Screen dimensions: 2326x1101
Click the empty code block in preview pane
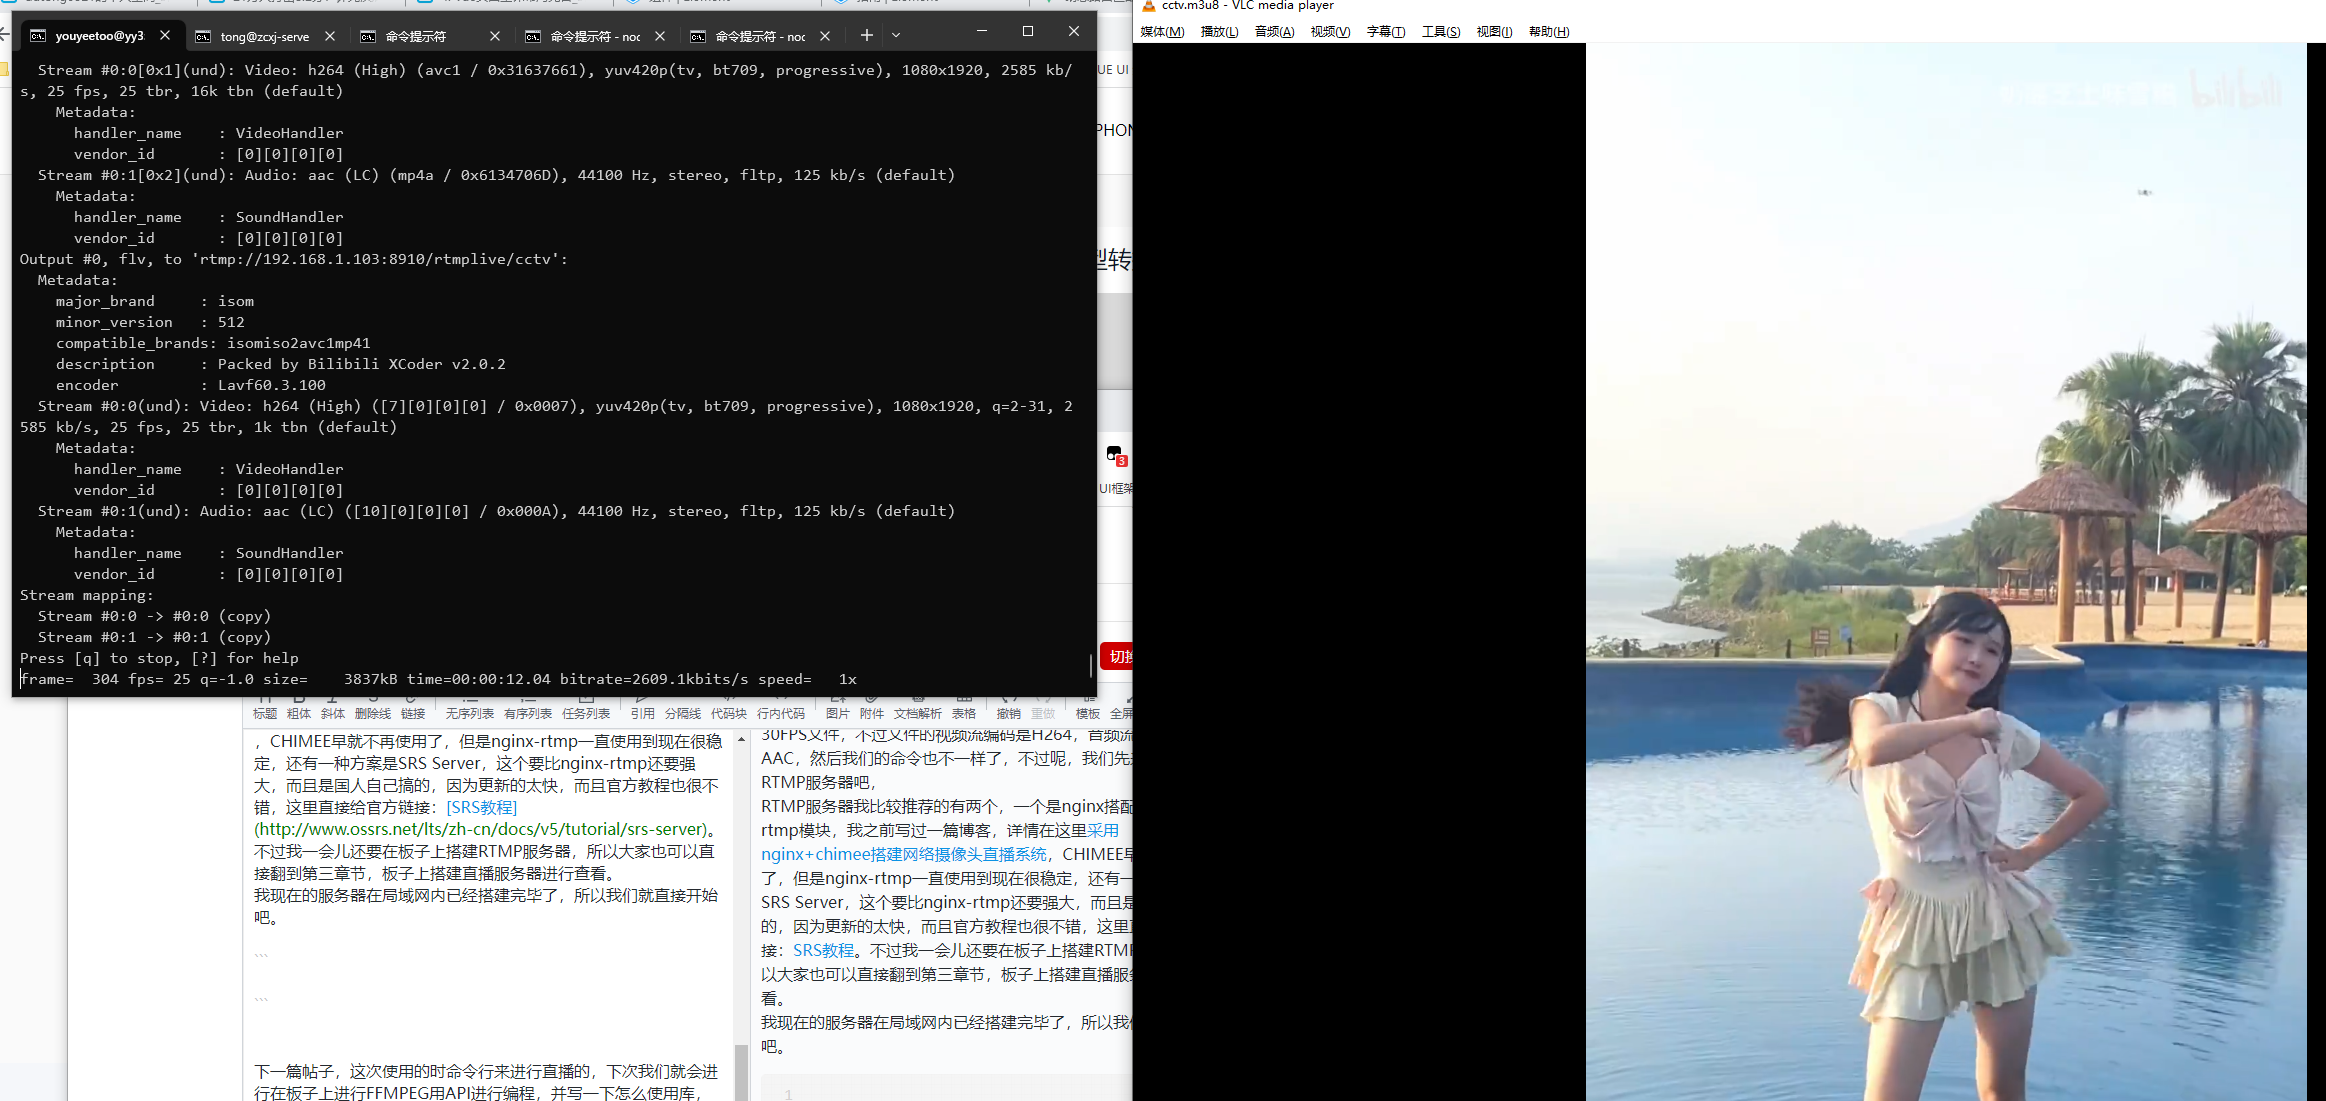click(x=946, y=1088)
